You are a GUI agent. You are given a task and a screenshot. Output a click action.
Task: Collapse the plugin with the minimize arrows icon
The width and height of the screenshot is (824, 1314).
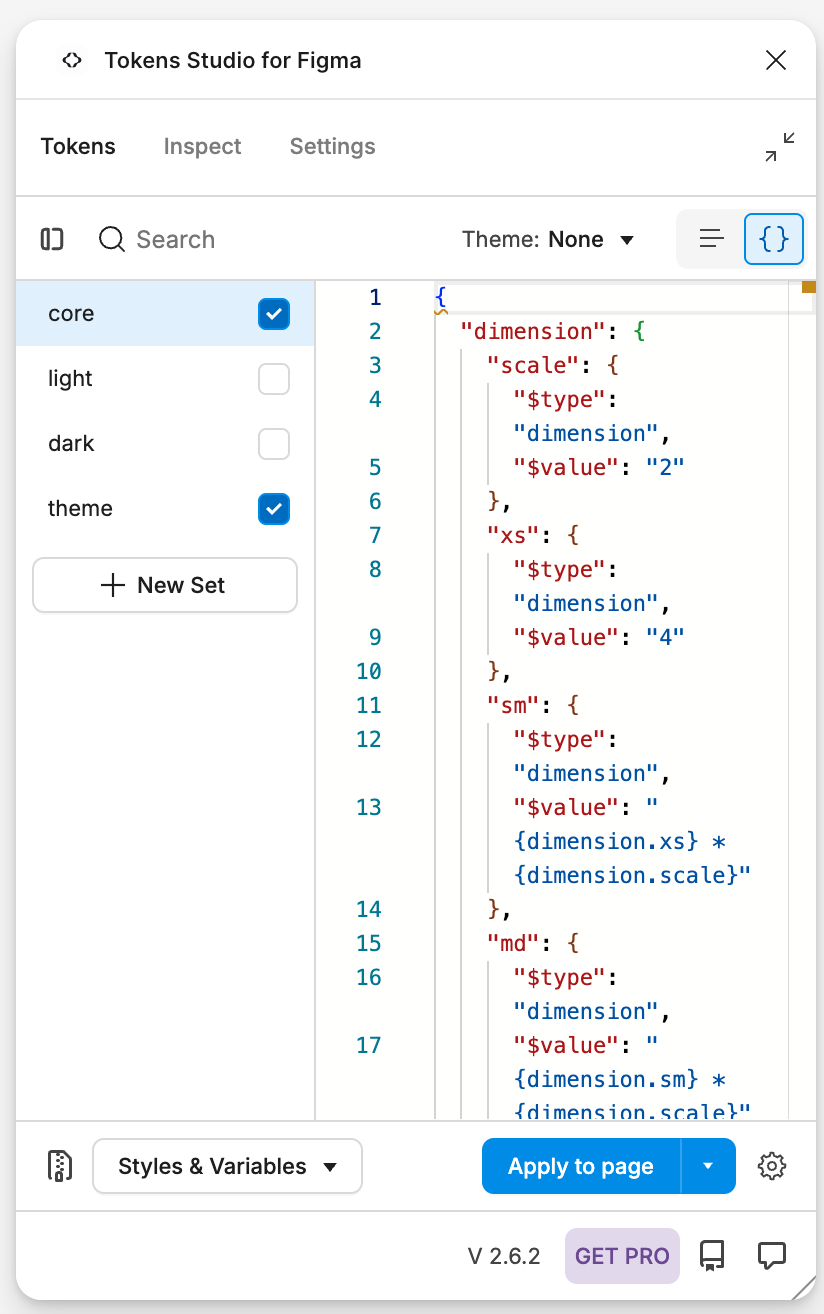(780, 147)
